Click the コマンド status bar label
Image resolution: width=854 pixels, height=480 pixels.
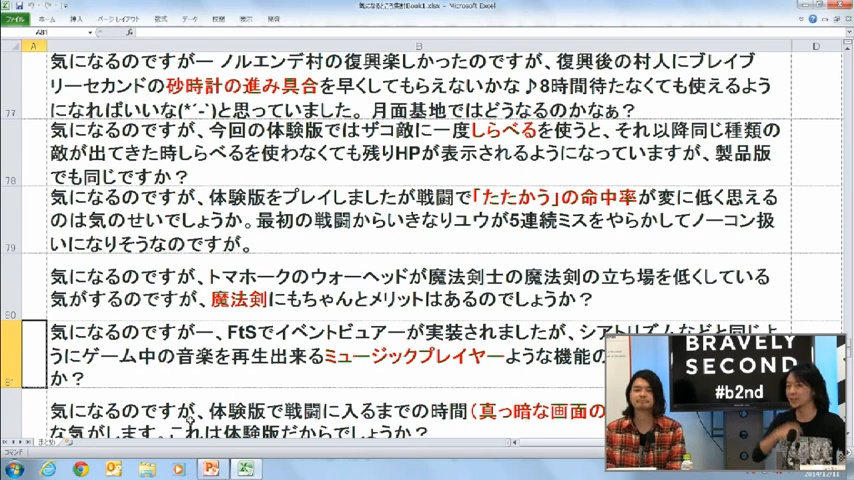(x=14, y=452)
